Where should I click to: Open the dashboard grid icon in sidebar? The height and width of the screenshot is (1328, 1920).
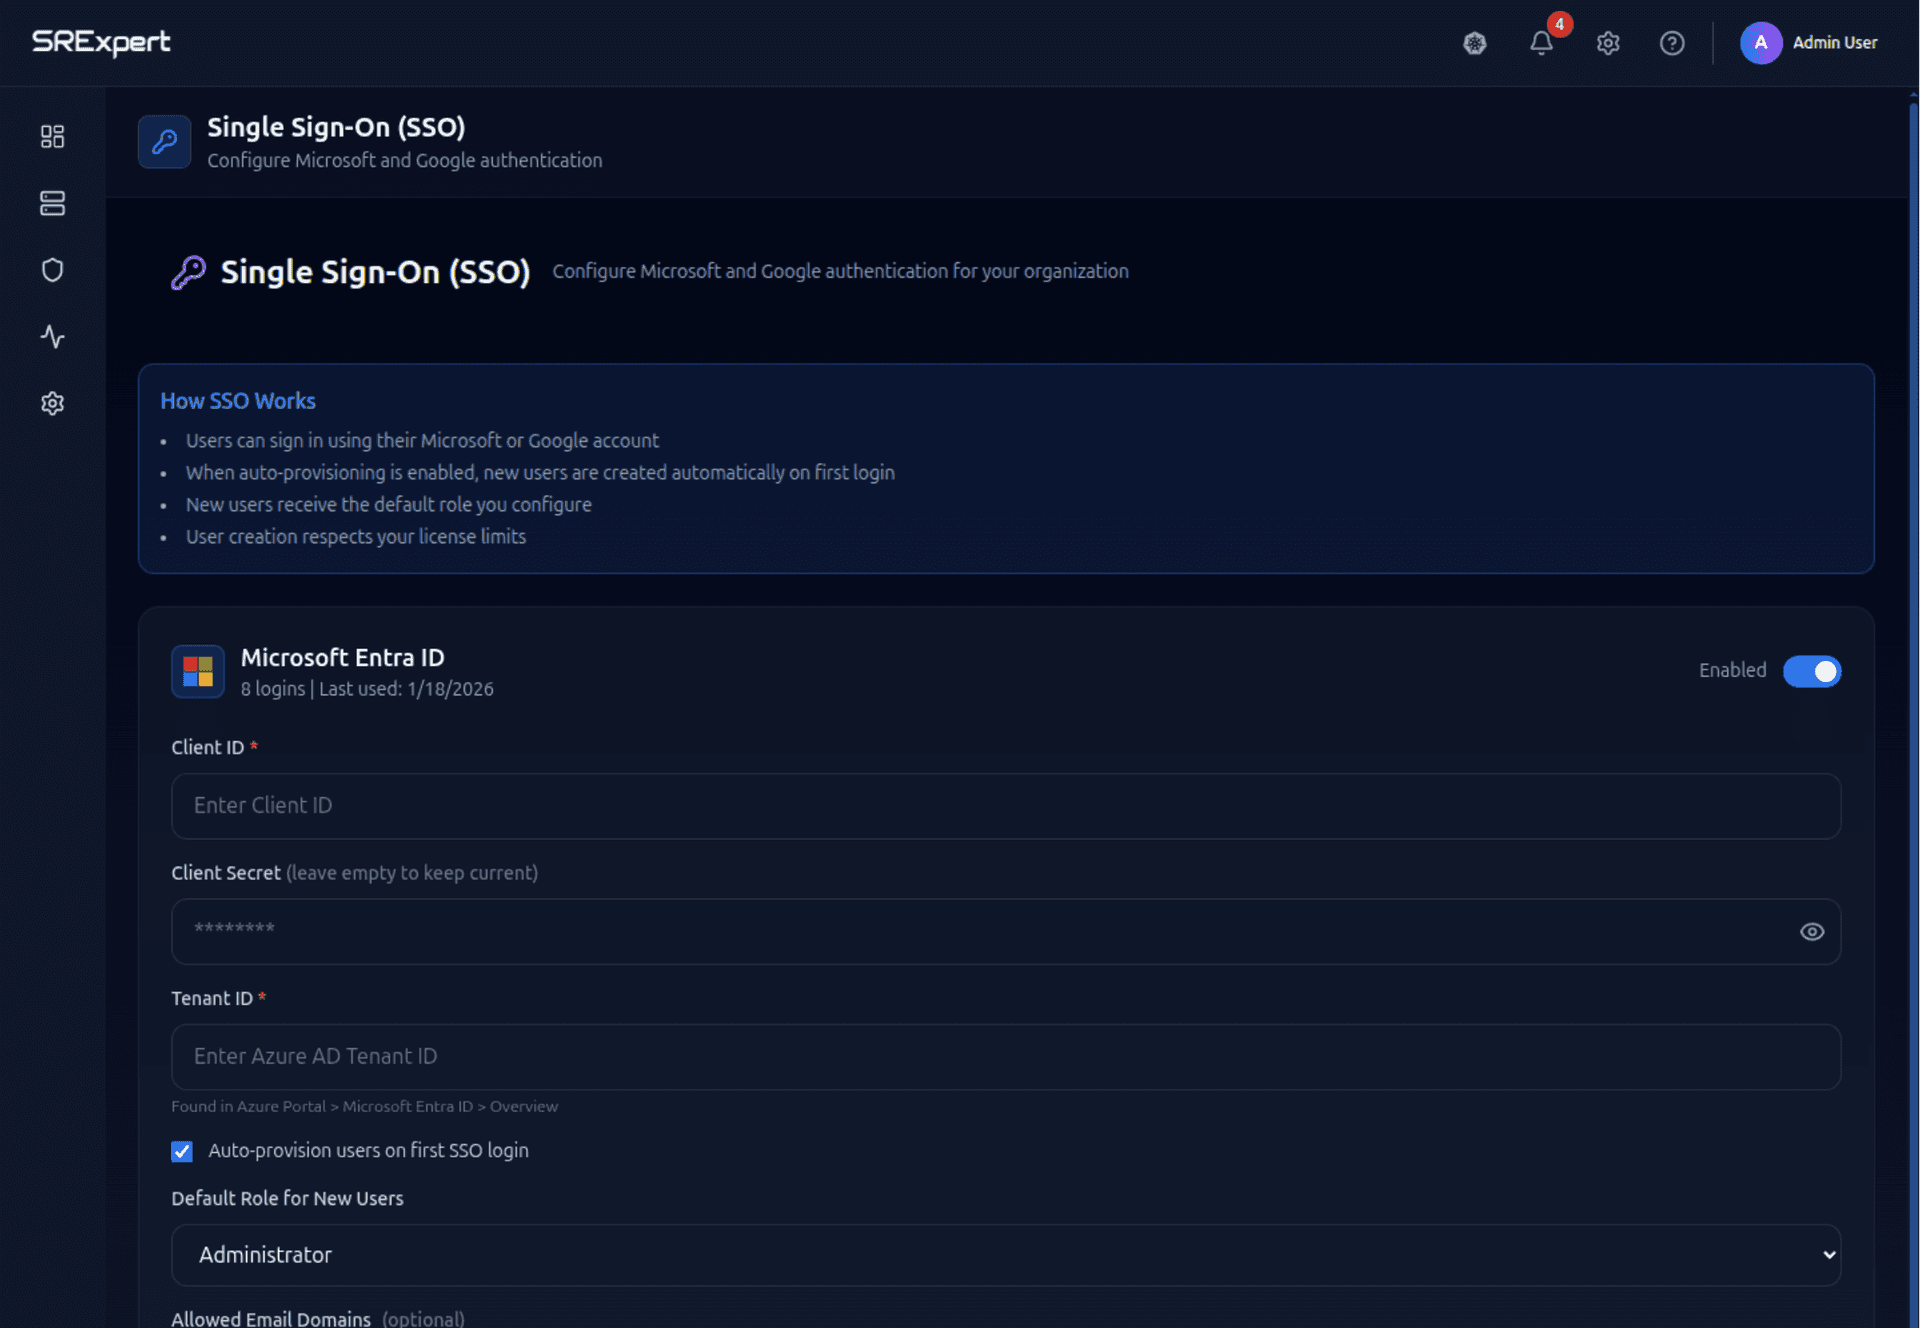(x=52, y=136)
